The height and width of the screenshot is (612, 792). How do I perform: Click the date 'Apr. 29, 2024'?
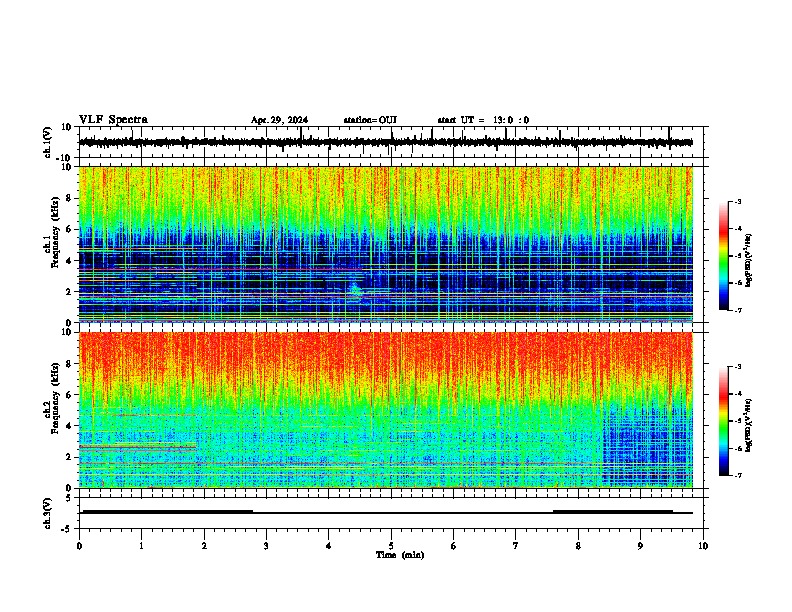coord(279,120)
